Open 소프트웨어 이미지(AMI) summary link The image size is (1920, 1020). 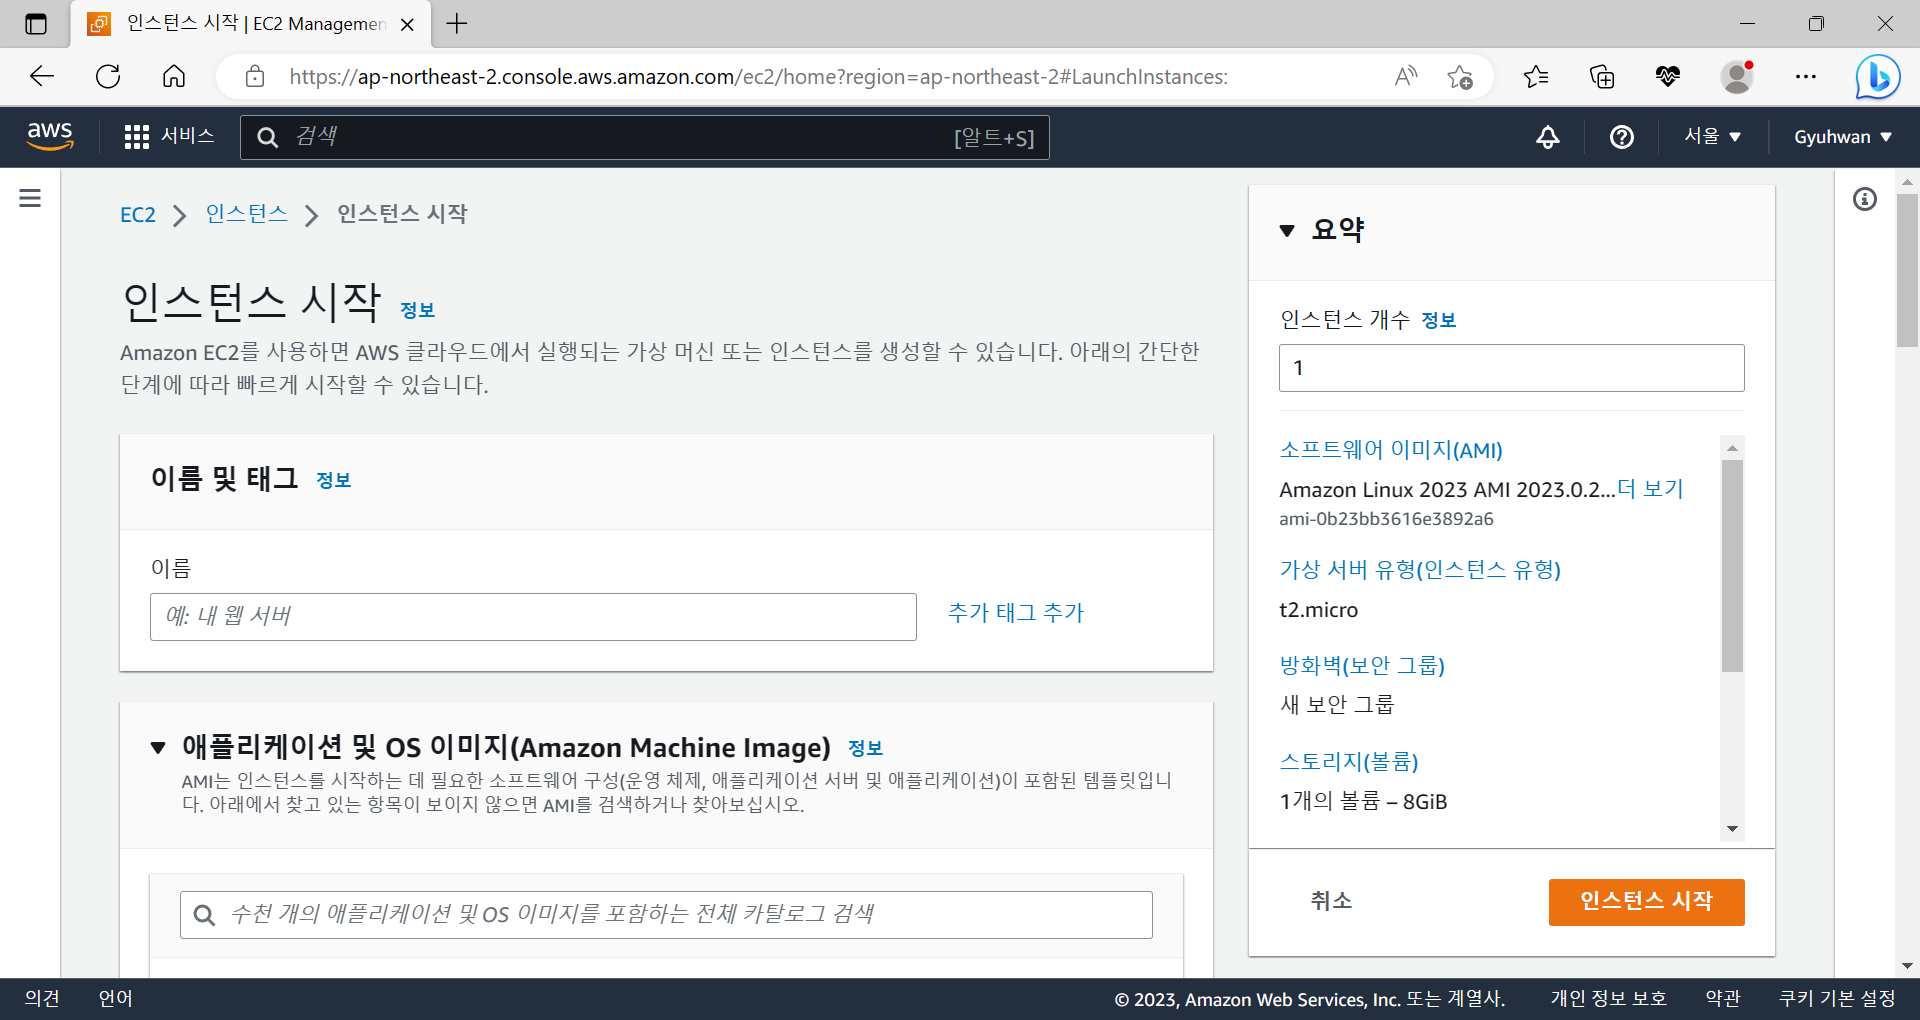[x=1391, y=450]
